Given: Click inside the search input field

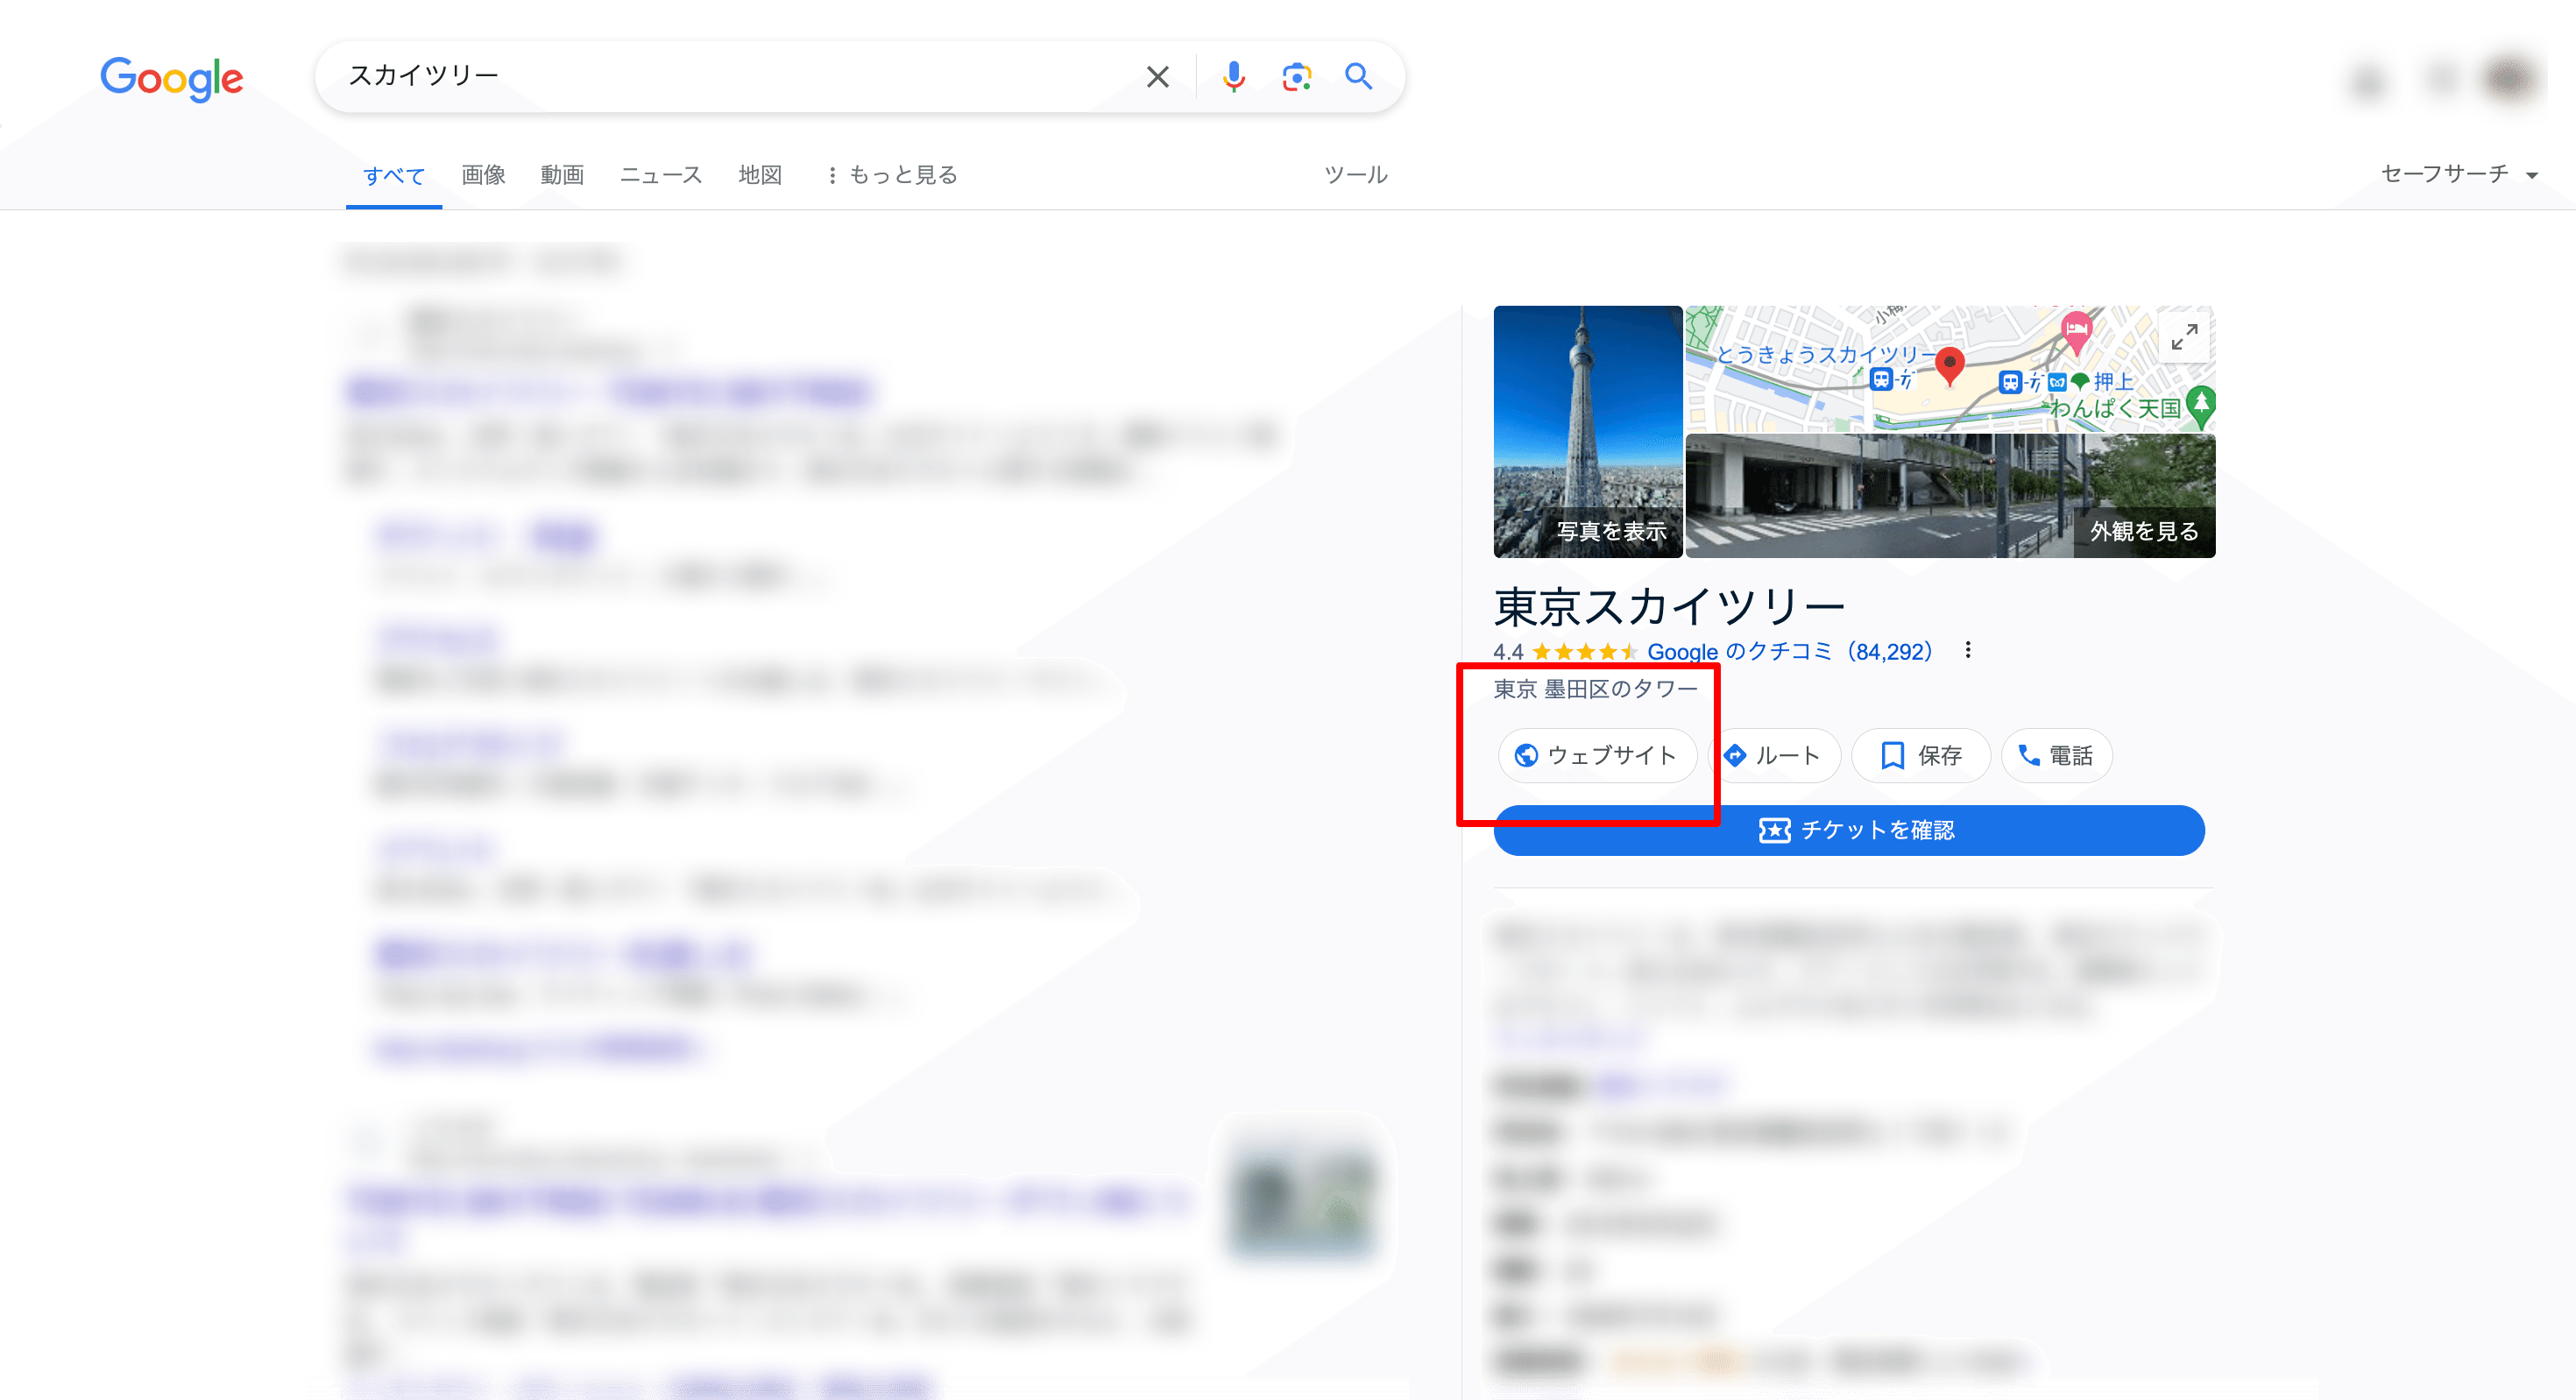Looking at the screenshot, I should 700,76.
